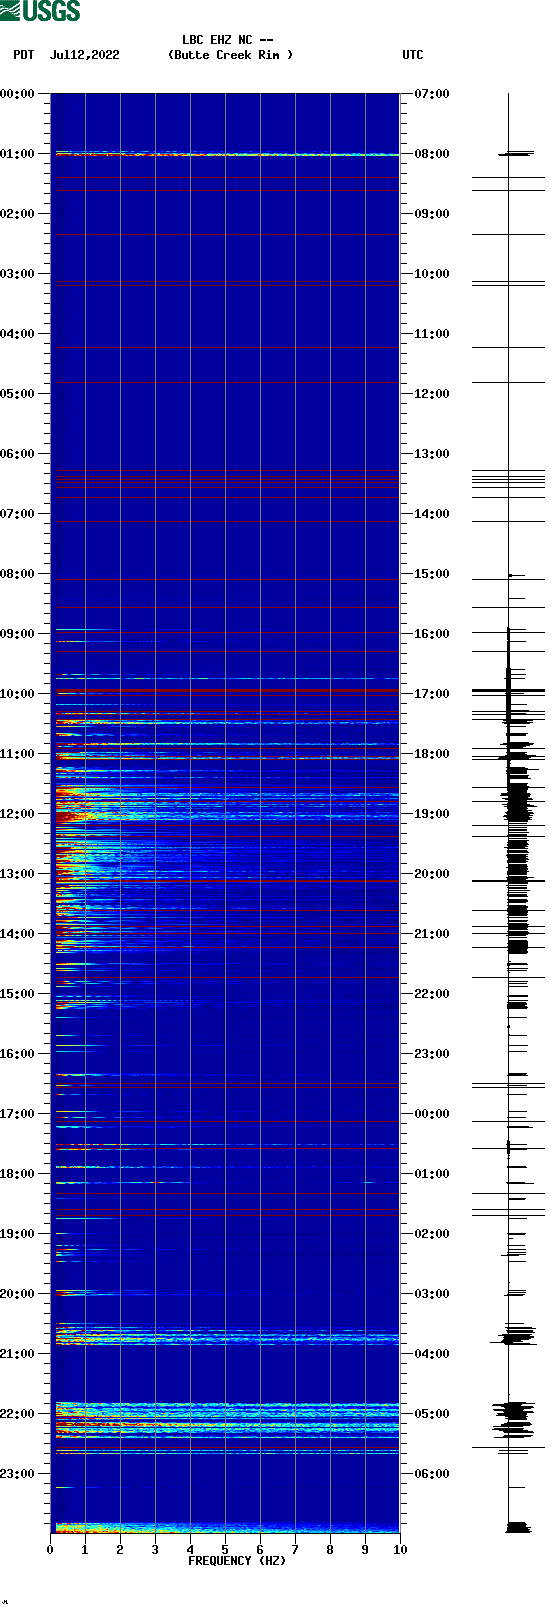Click the PDT time label '18:00'
Viewport: 552px width, 1613px height.
click(18, 1174)
